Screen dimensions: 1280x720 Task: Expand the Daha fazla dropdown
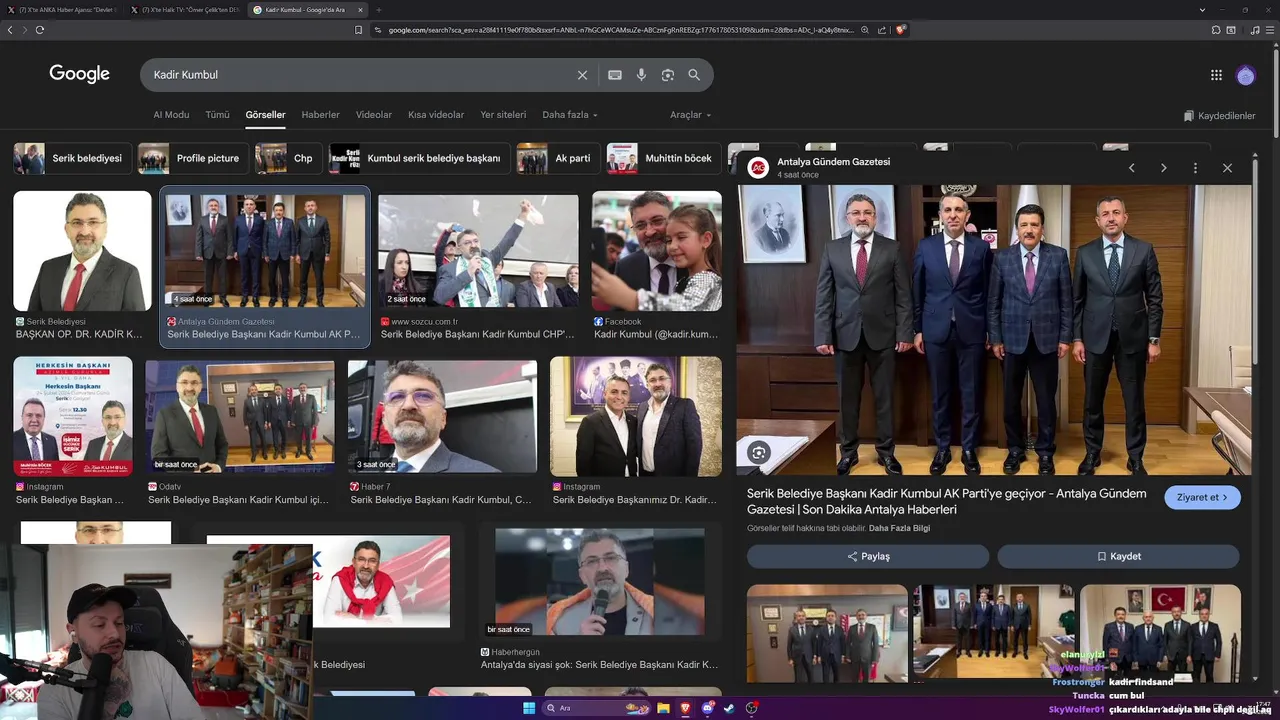click(570, 115)
